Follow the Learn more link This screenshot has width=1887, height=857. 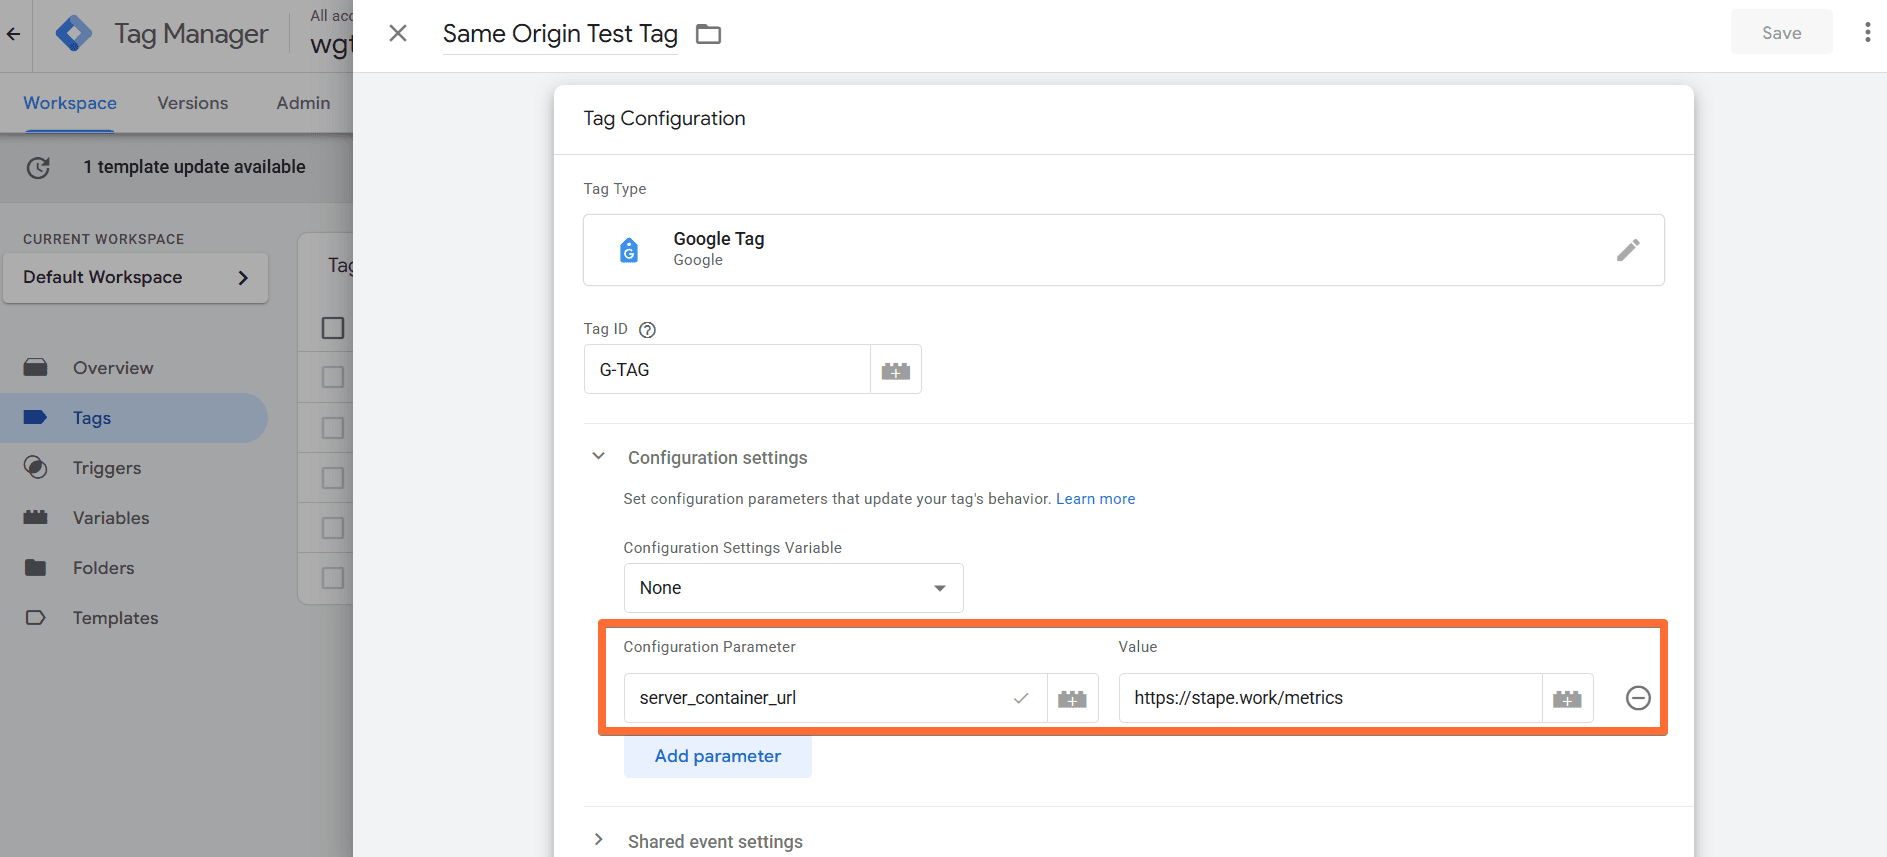pos(1095,499)
